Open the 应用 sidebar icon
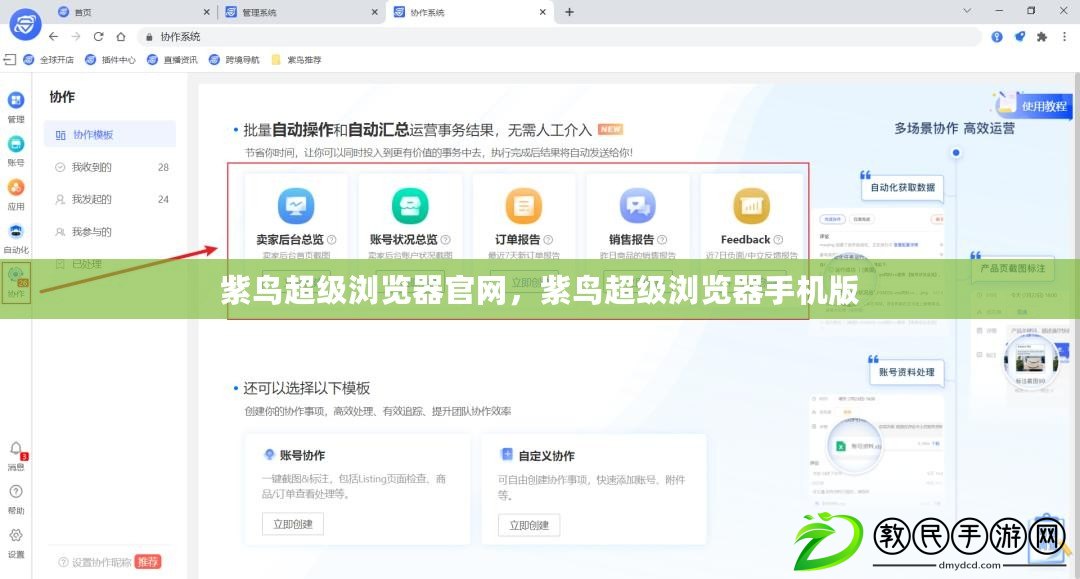 point(16,187)
